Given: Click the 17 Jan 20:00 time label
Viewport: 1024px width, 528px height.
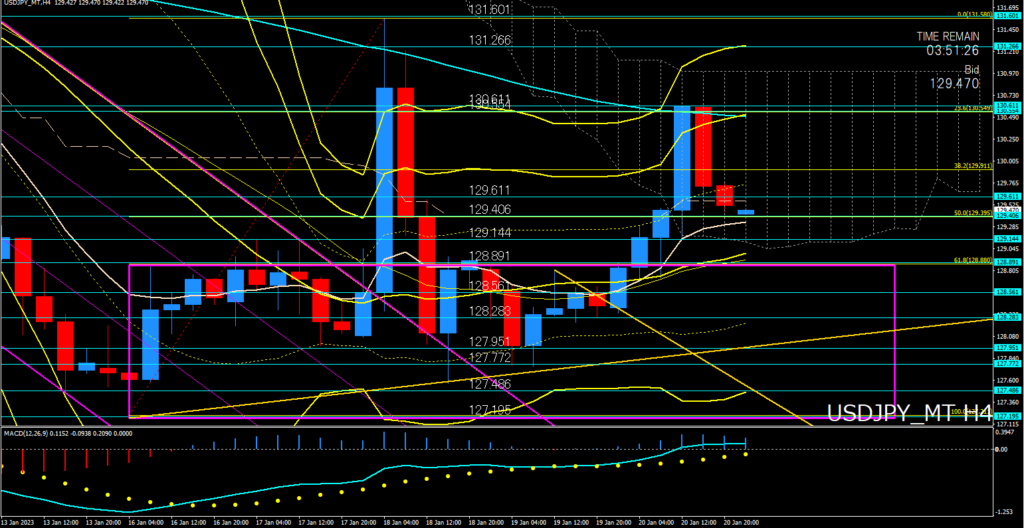Looking at the screenshot, I should tap(359, 523).
